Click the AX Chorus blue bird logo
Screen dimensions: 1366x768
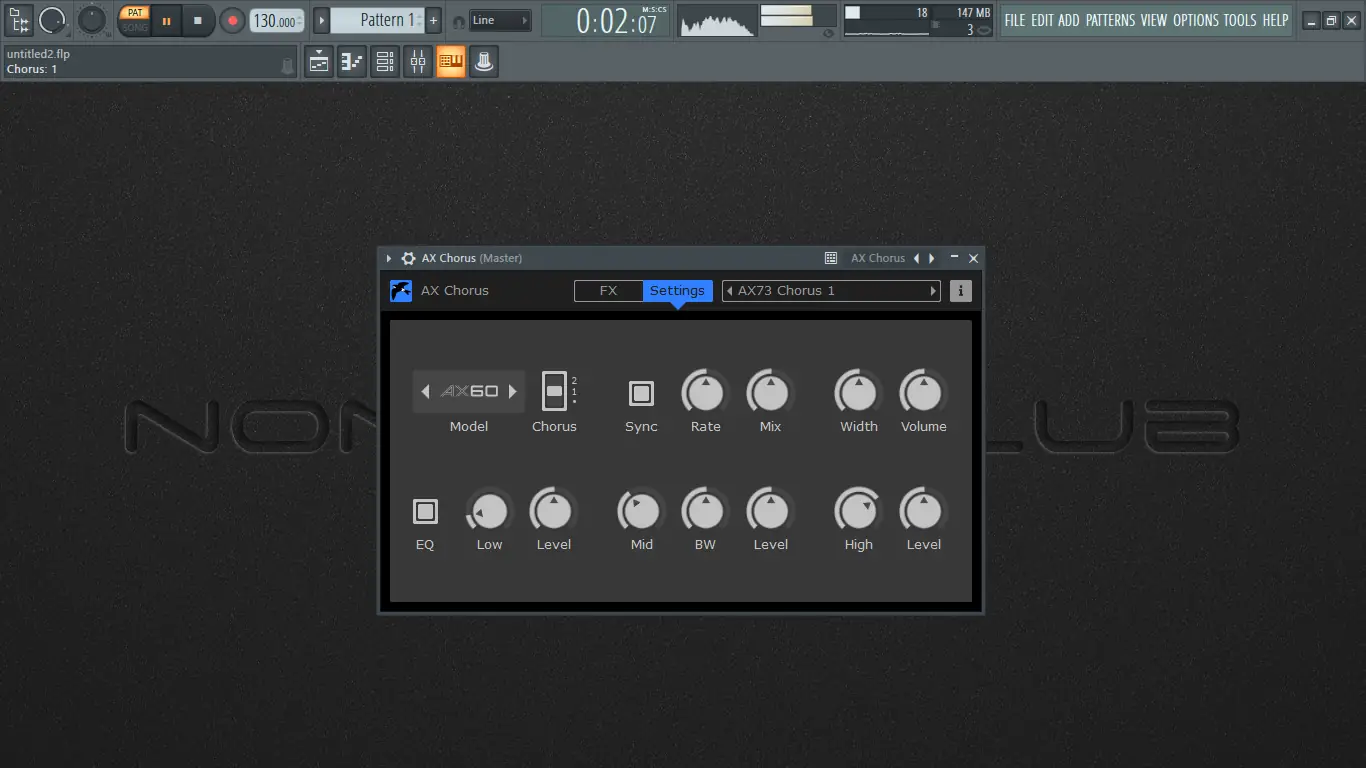pyautogui.click(x=401, y=291)
